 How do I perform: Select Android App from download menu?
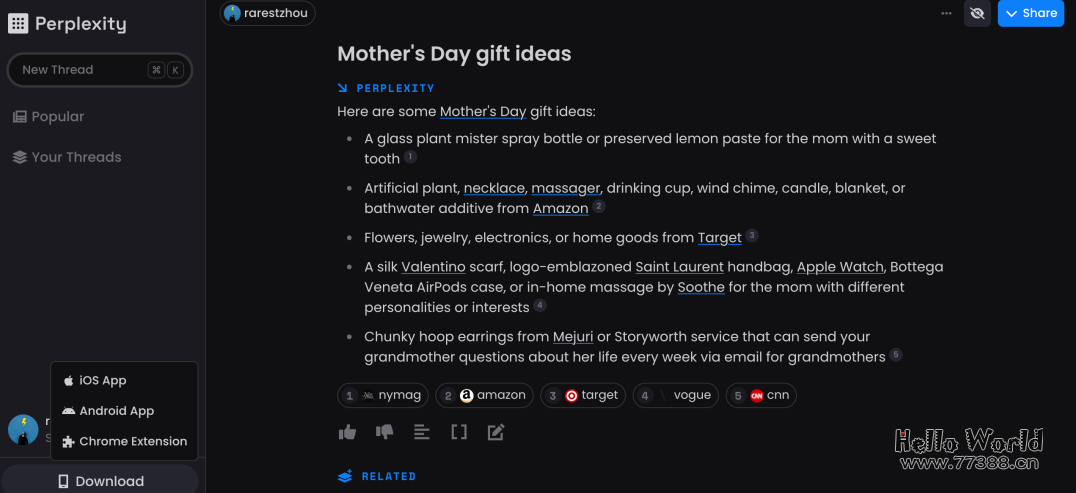116,411
